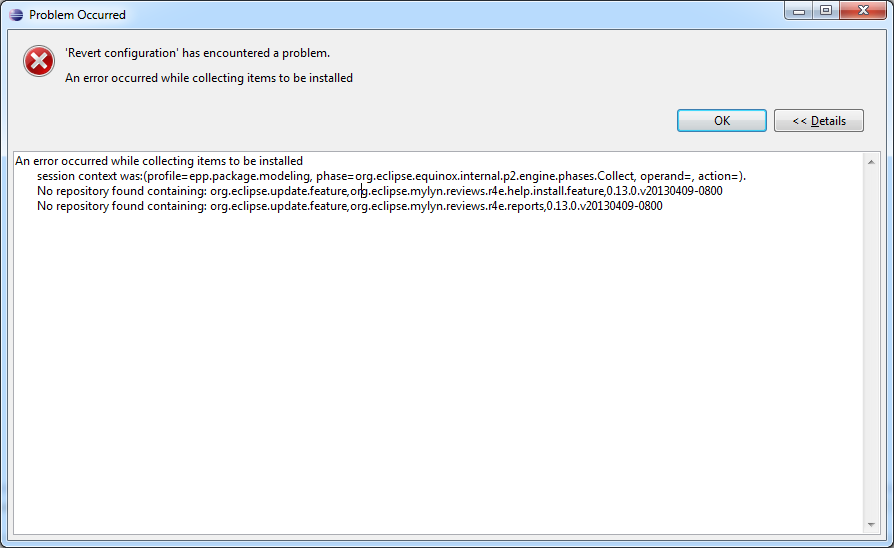Close the Problem Occurred dialog
Image resolution: width=894 pixels, height=548 pixels.
pos(863,11)
